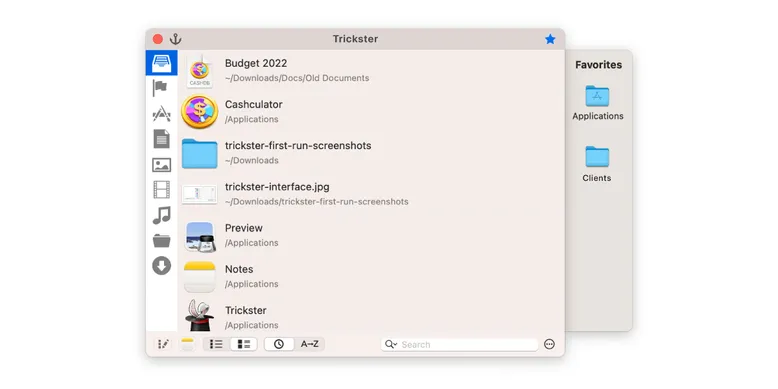Click the yellow Notes icon in bottom toolbar
The image size is (778, 389).
tap(187, 344)
